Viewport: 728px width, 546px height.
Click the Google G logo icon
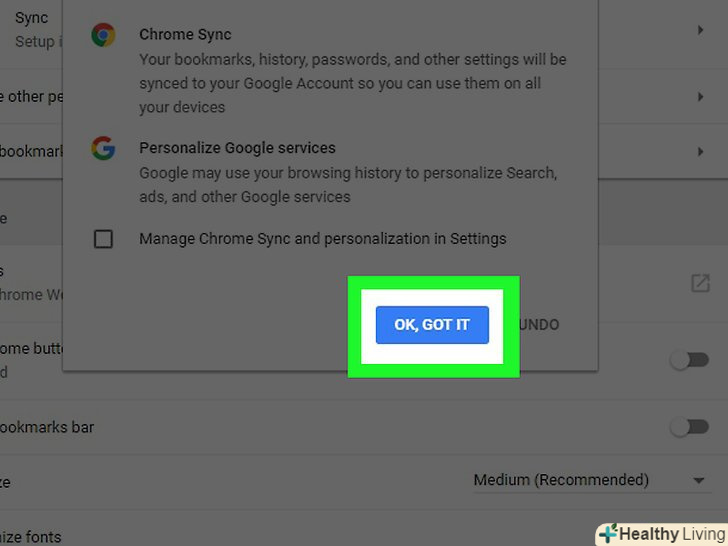click(103, 149)
